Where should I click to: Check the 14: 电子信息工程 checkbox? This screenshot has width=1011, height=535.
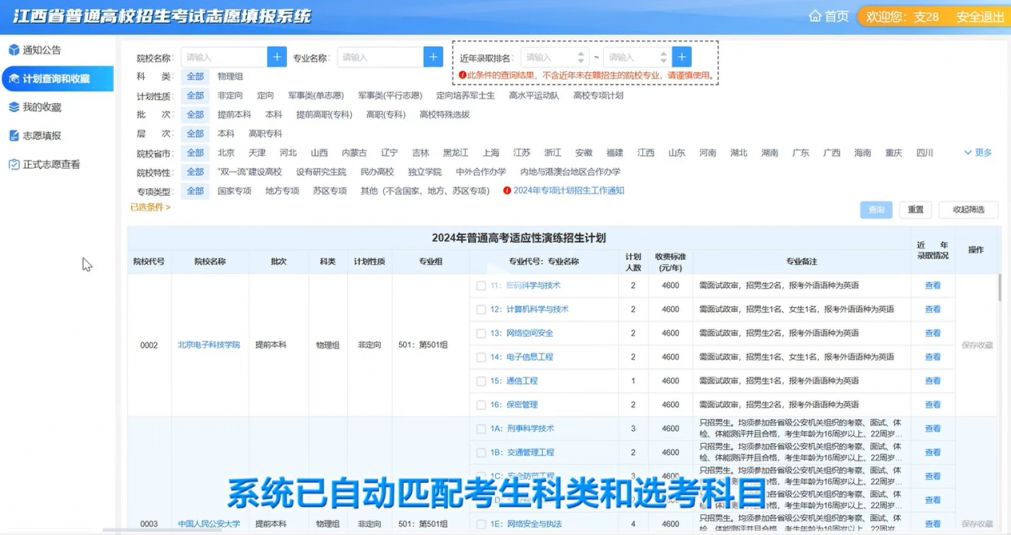point(481,357)
